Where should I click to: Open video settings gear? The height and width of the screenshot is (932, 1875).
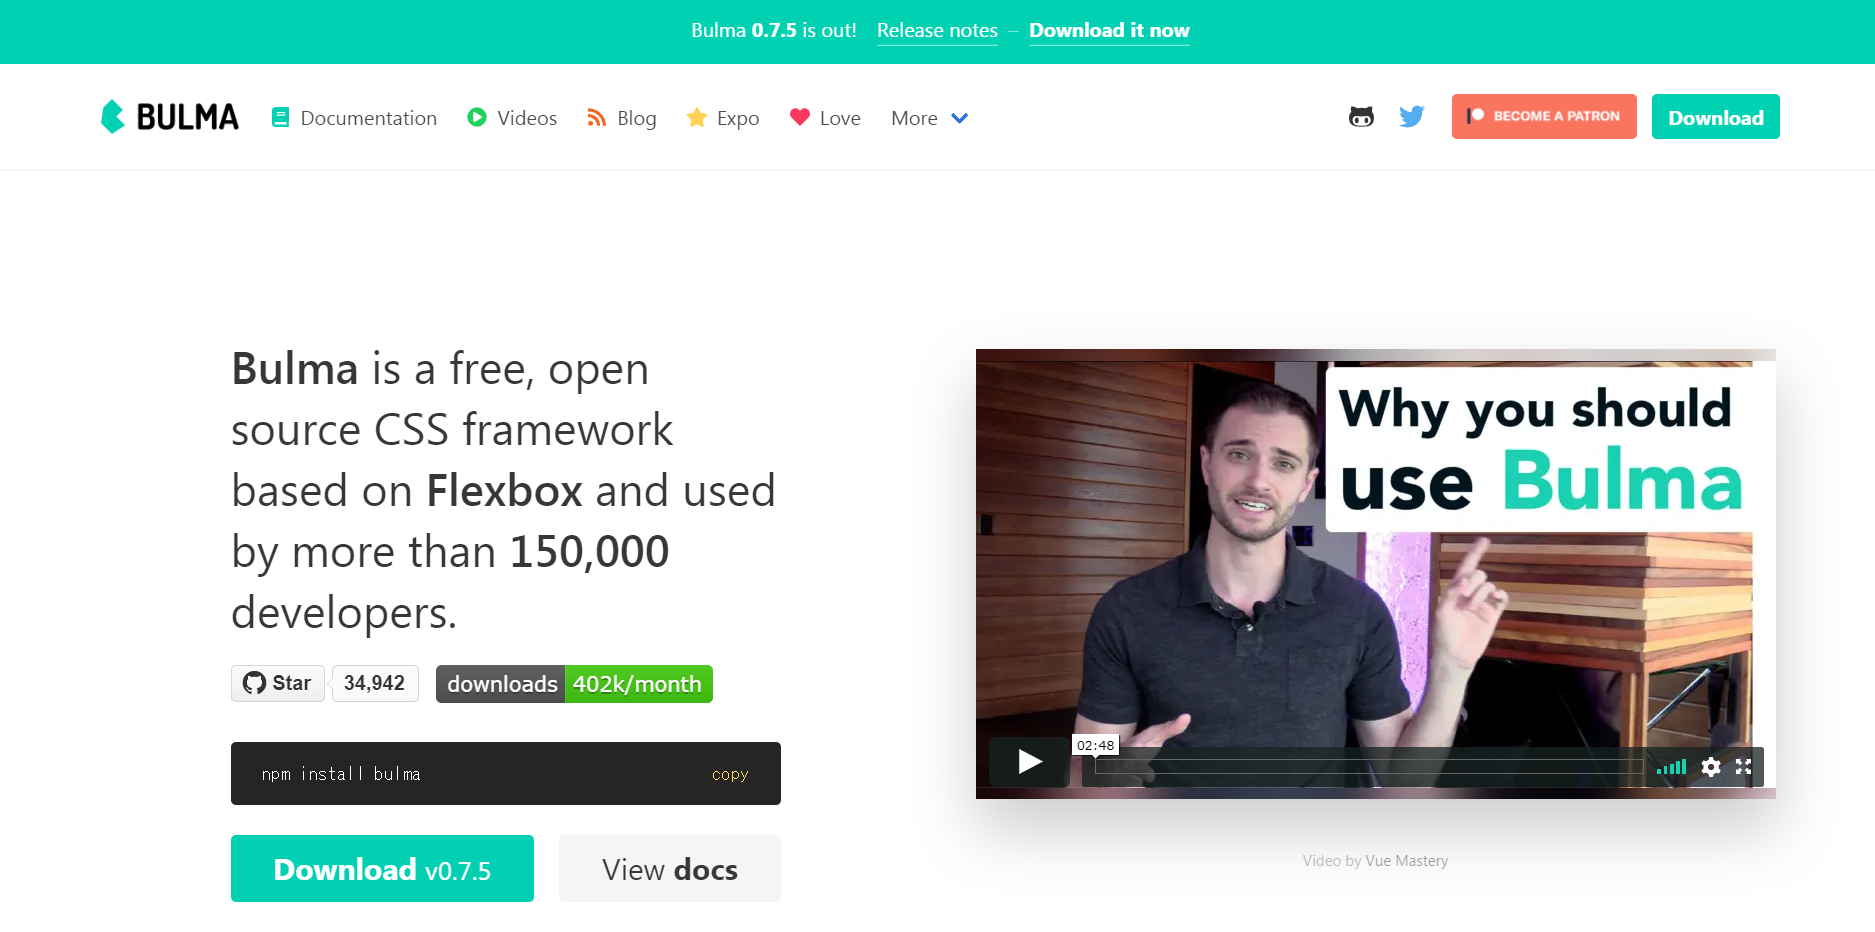coord(1711,767)
